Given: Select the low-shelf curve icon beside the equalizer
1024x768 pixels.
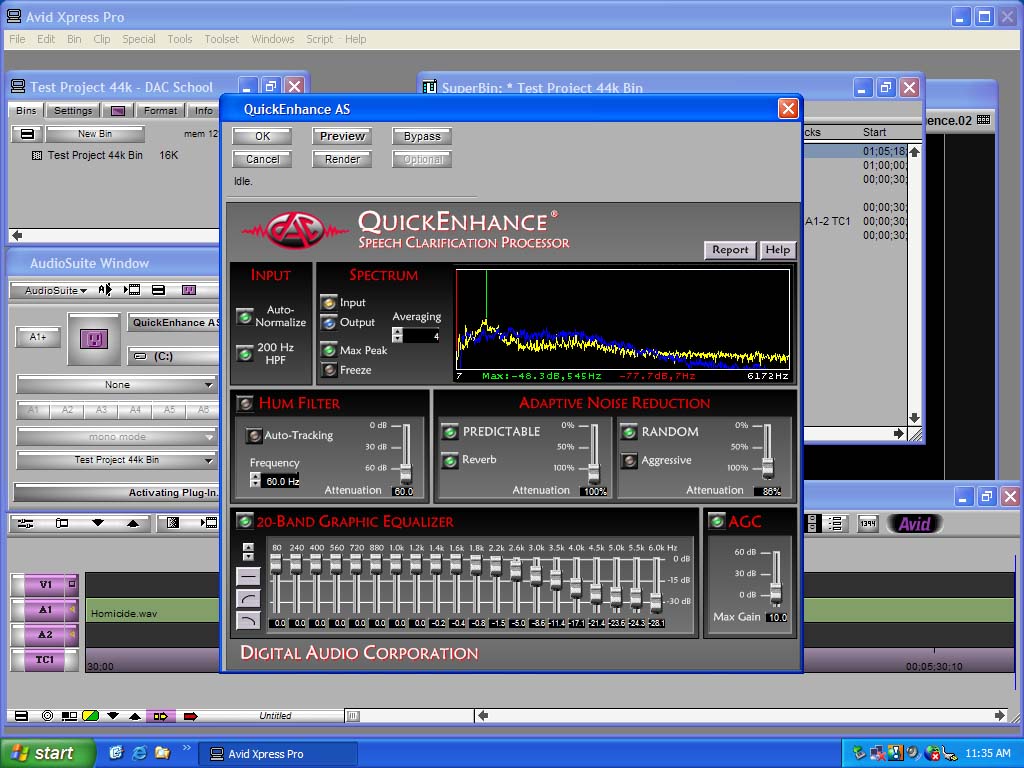Looking at the screenshot, I should pyautogui.click(x=248, y=597).
